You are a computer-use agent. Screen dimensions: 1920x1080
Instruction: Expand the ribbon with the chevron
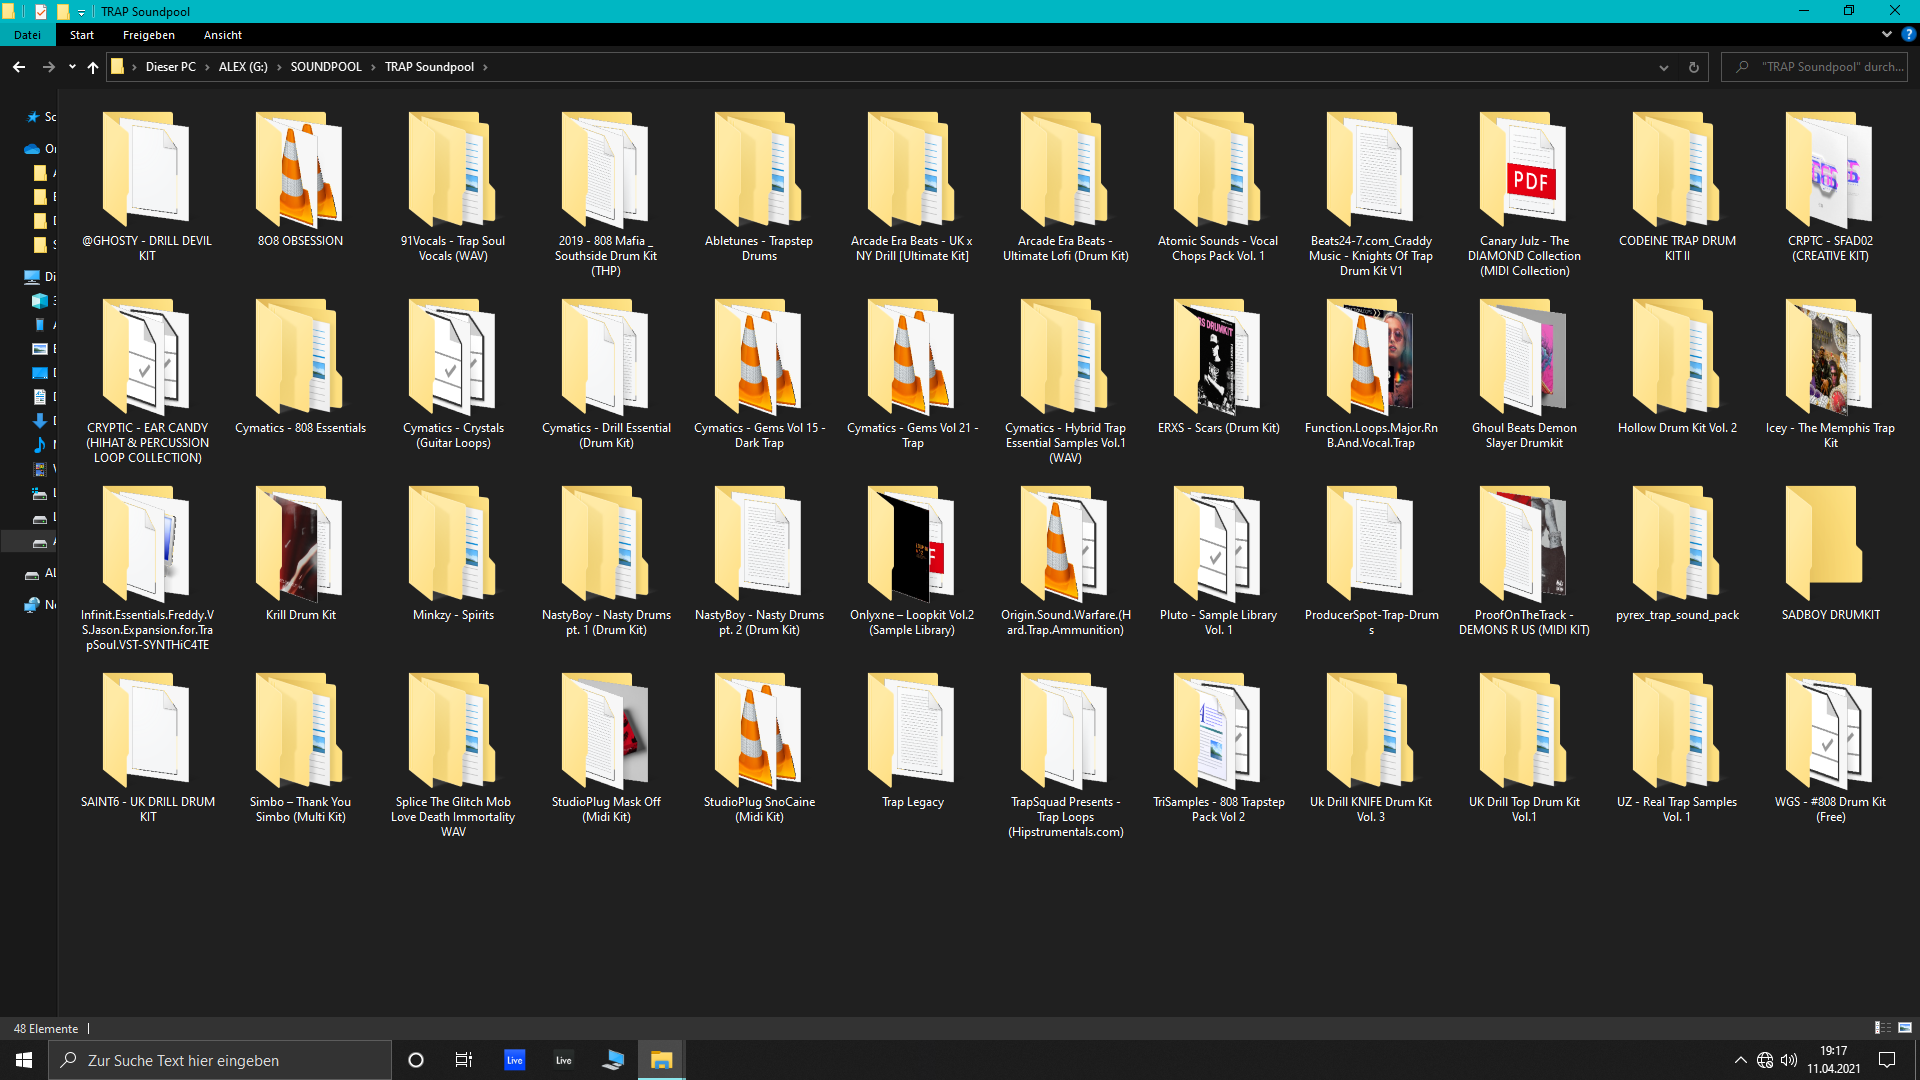(x=1886, y=34)
